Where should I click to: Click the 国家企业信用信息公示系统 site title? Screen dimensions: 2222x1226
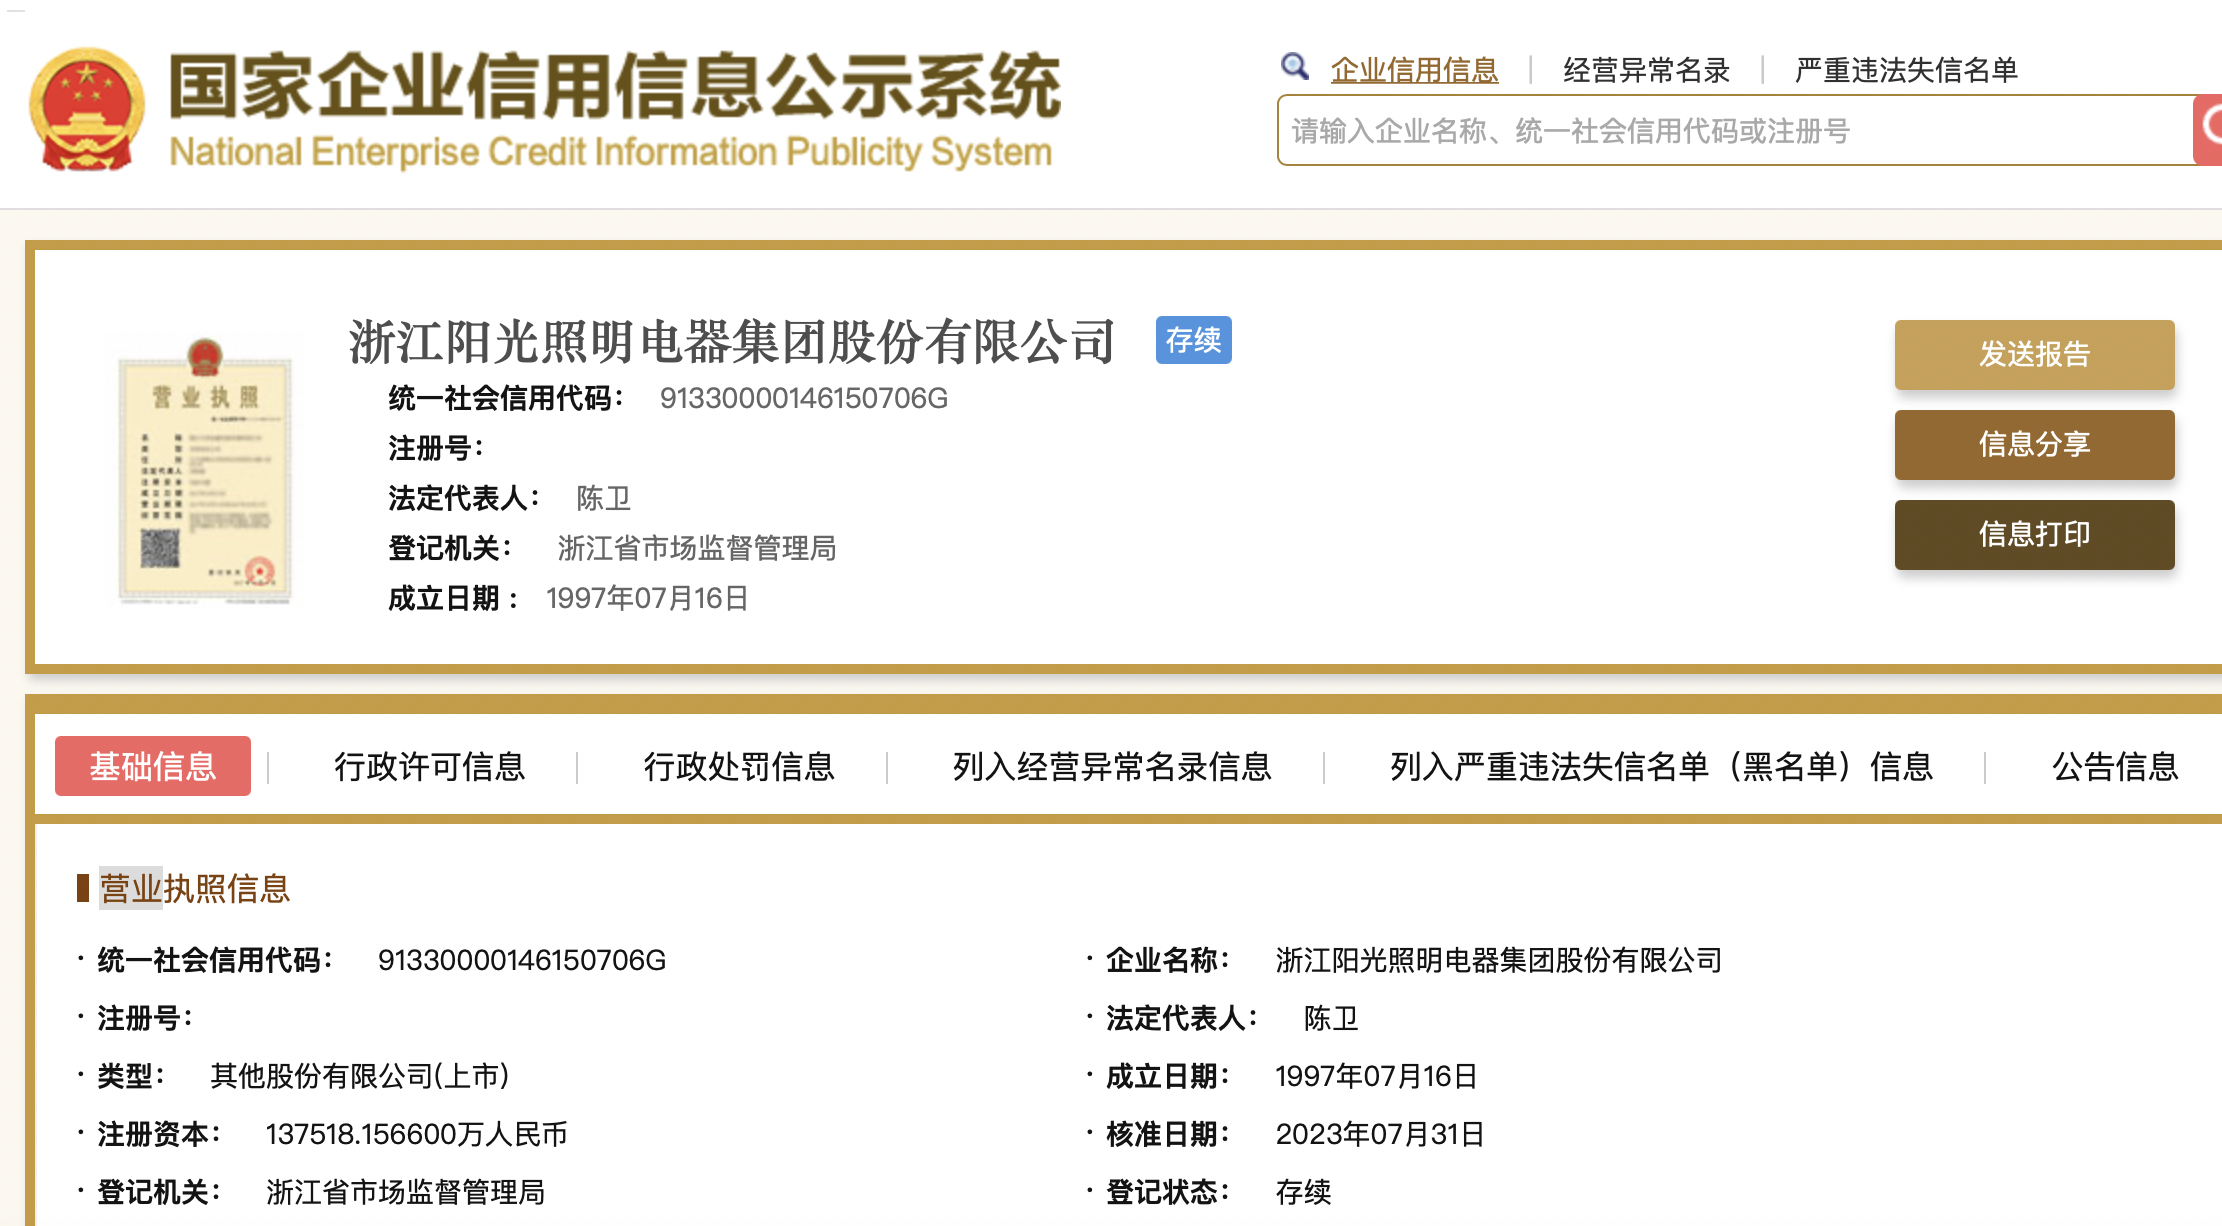[614, 88]
